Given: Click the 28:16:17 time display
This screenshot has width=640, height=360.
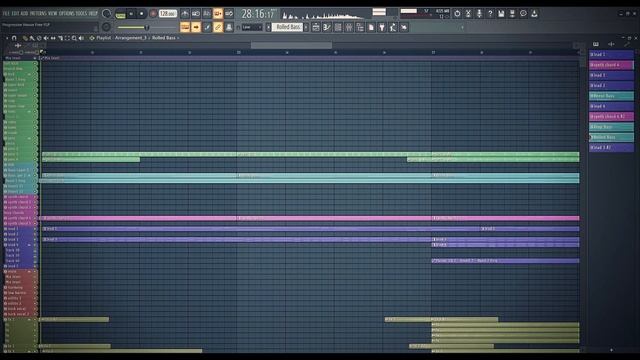Looking at the screenshot, I should [x=258, y=14].
